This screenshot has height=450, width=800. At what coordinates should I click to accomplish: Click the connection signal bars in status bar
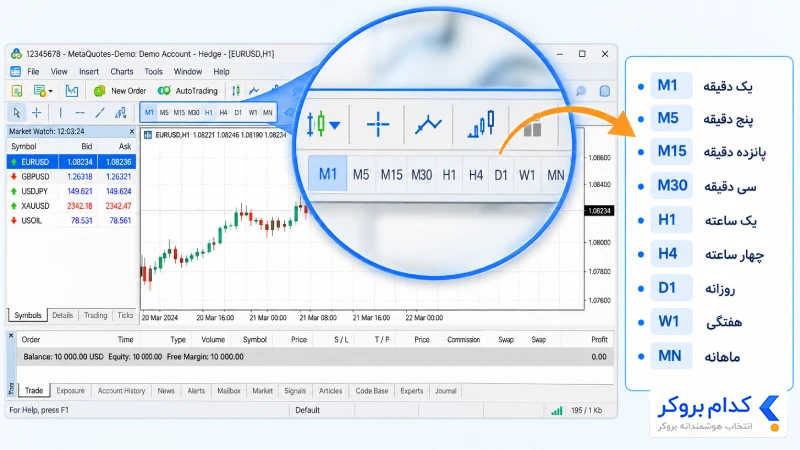(x=557, y=410)
